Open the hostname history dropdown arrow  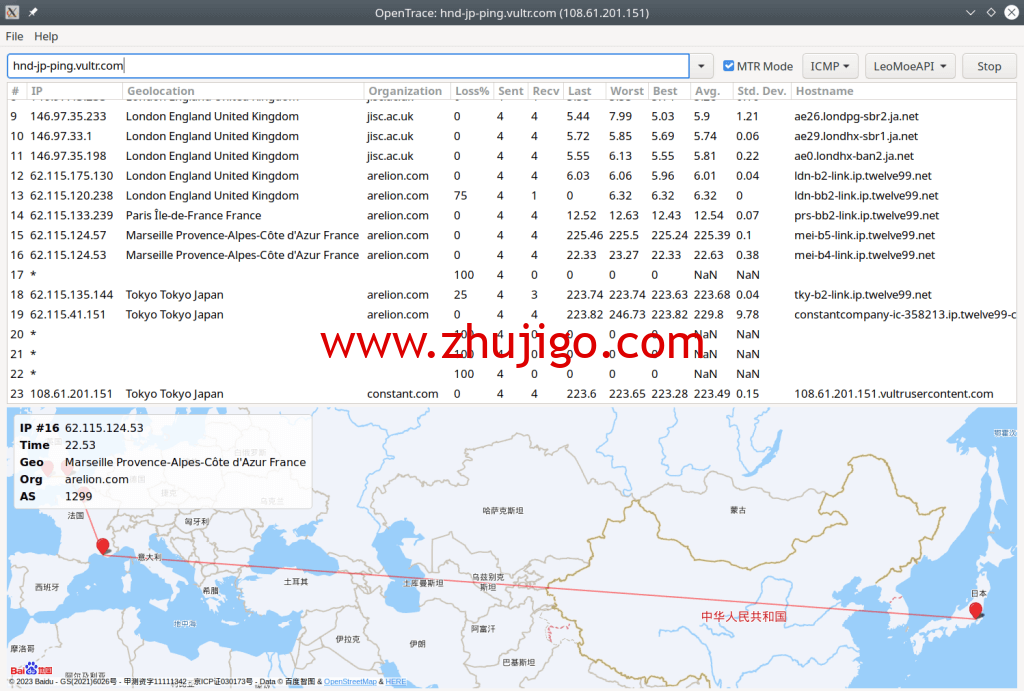click(701, 66)
